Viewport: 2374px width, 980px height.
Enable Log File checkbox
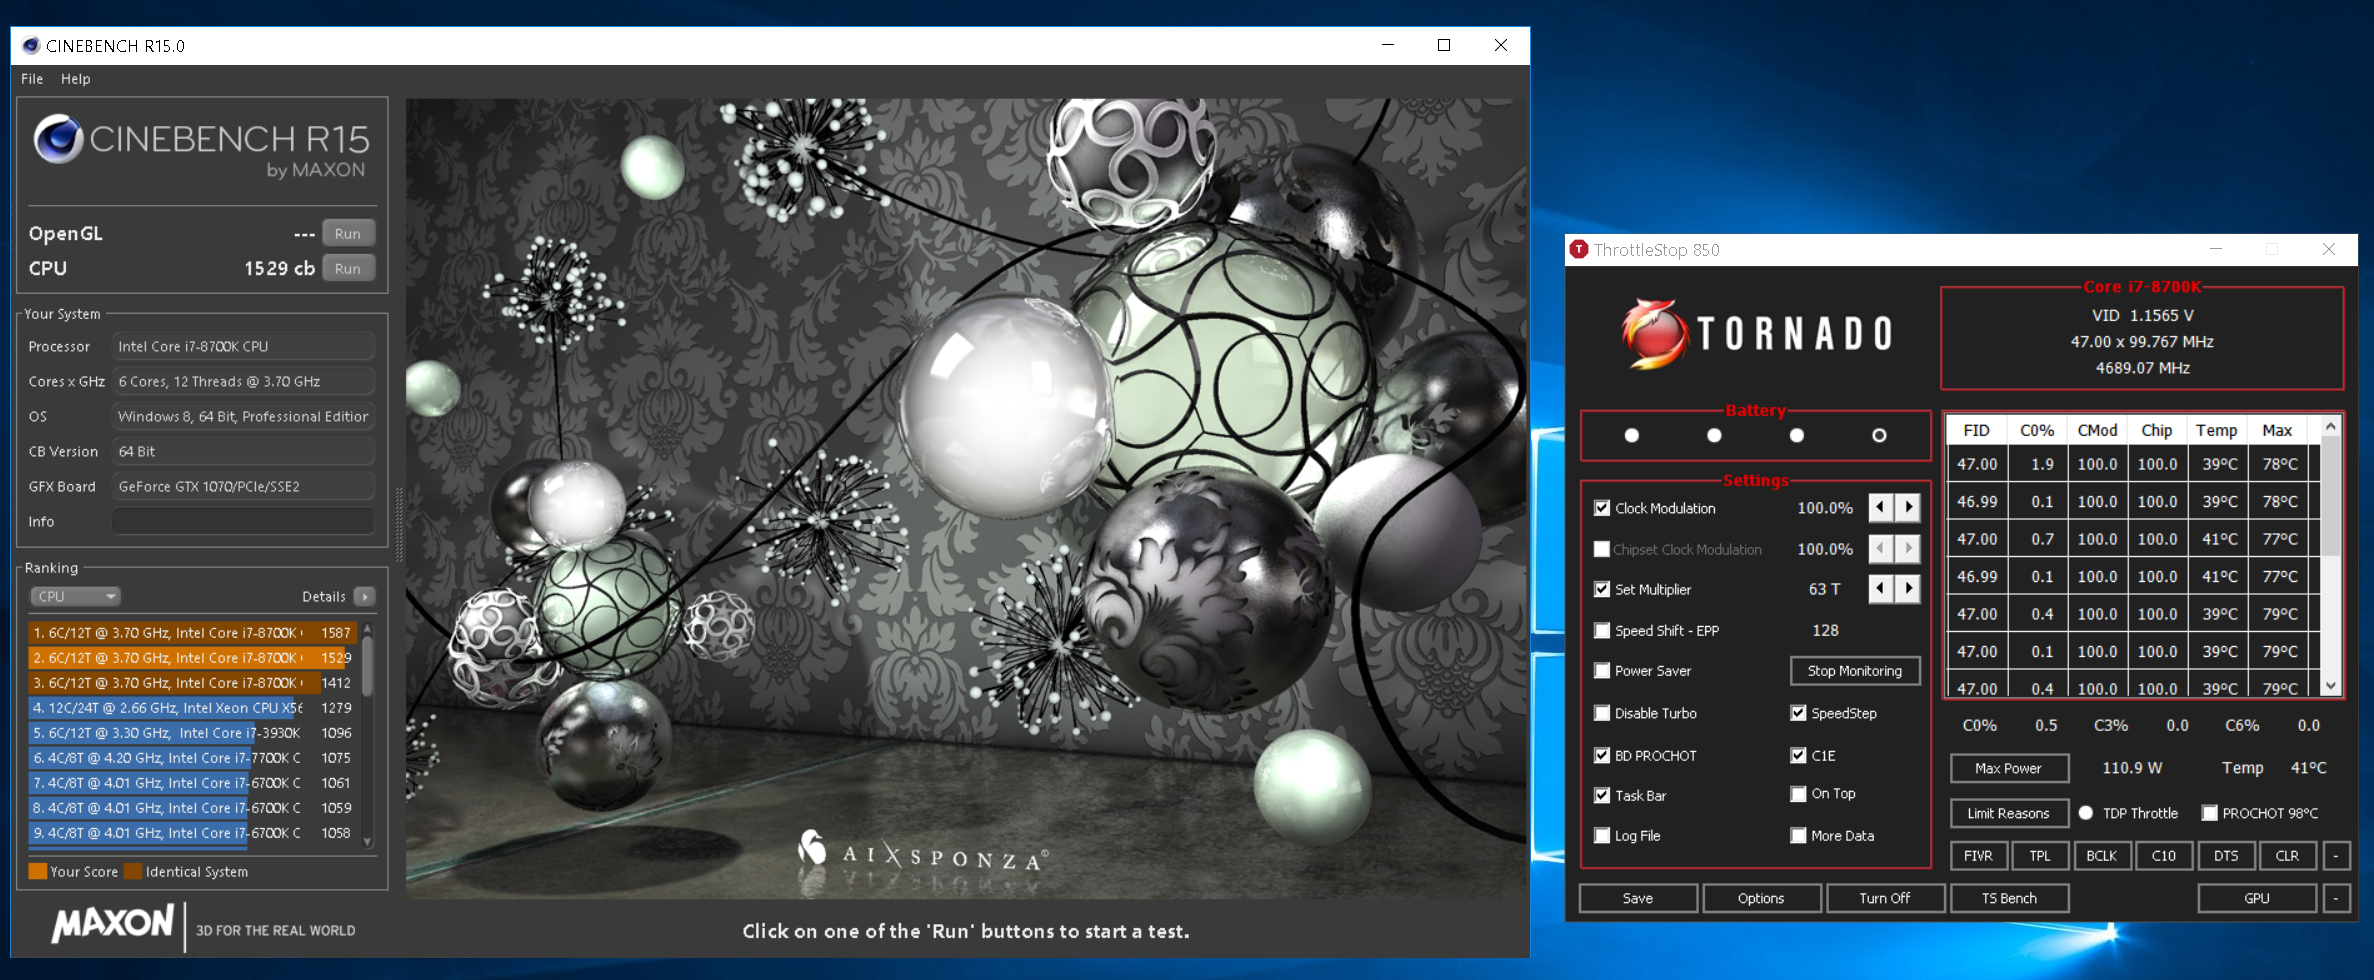tap(1602, 836)
